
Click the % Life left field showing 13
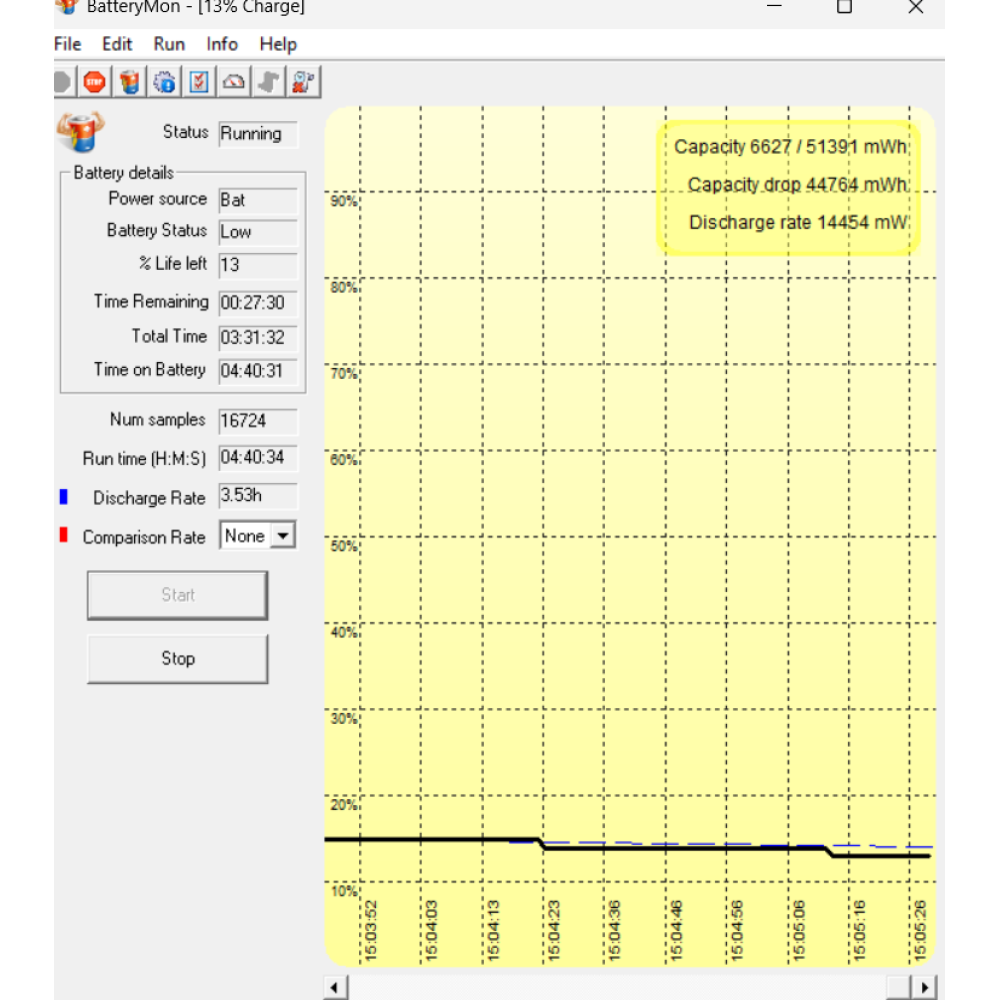coord(258,265)
